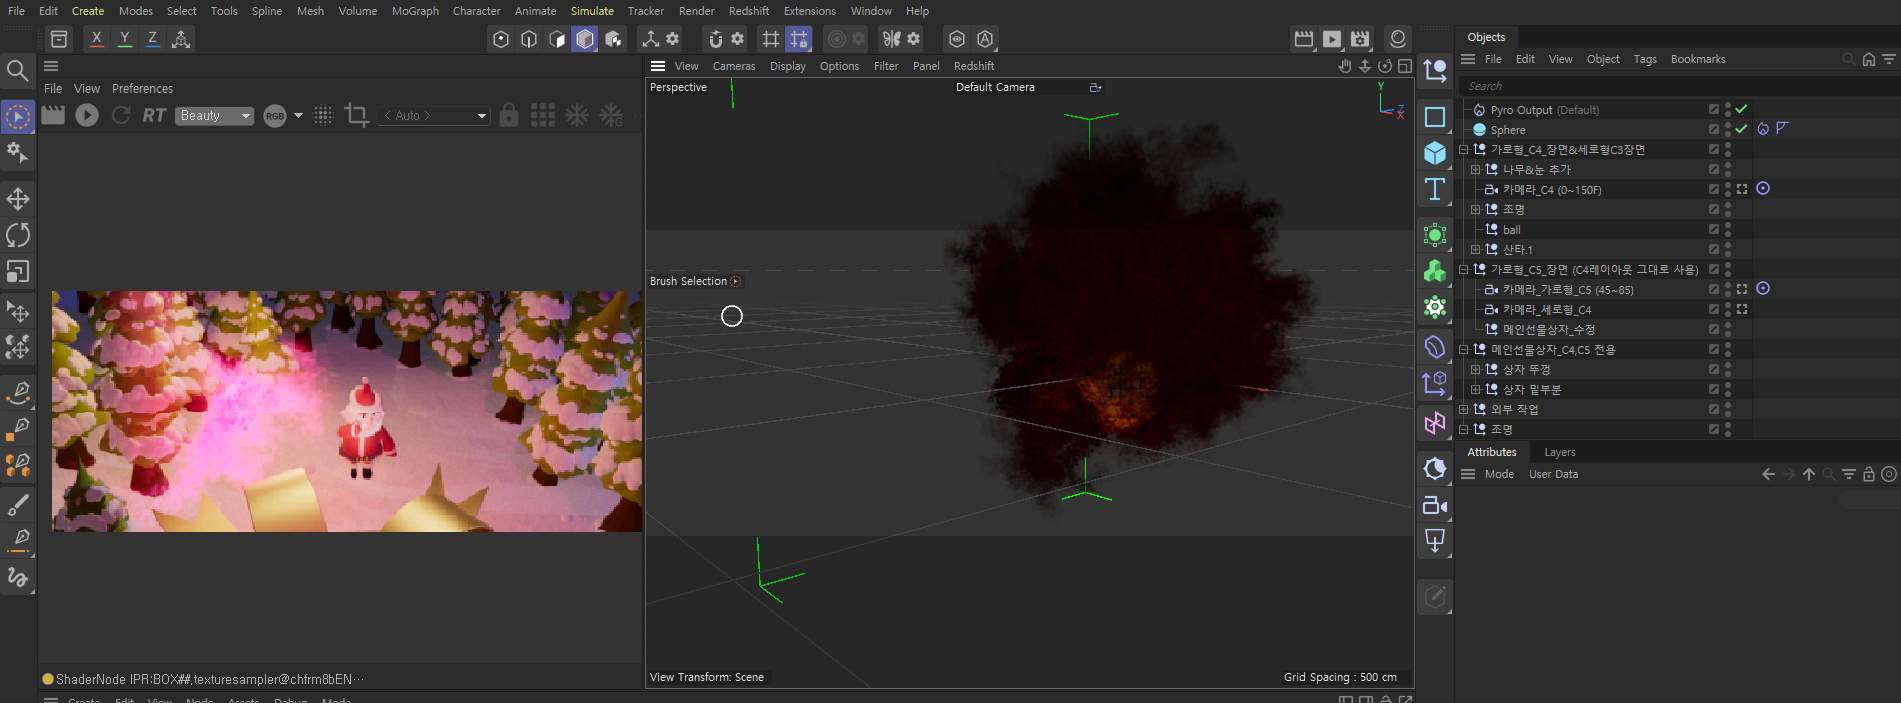Click the Cube primitive icon

[1435, 153]
